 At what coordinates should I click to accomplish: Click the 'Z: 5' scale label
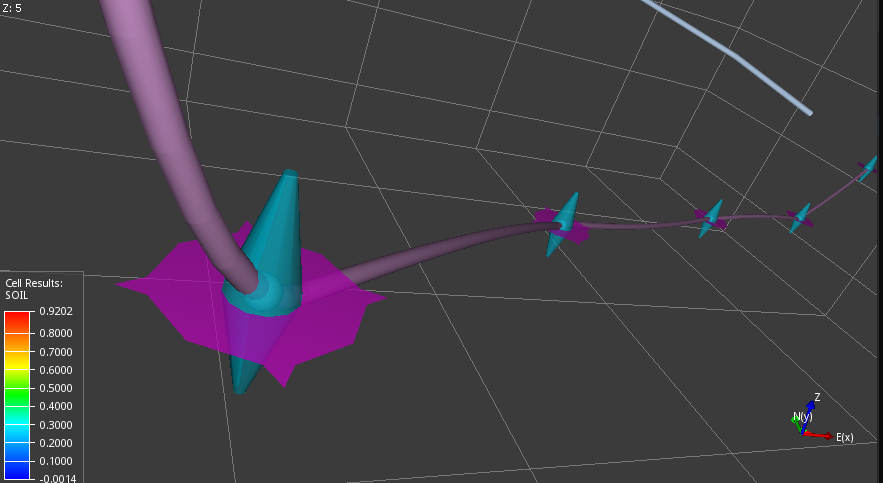(x=12, y=8)
